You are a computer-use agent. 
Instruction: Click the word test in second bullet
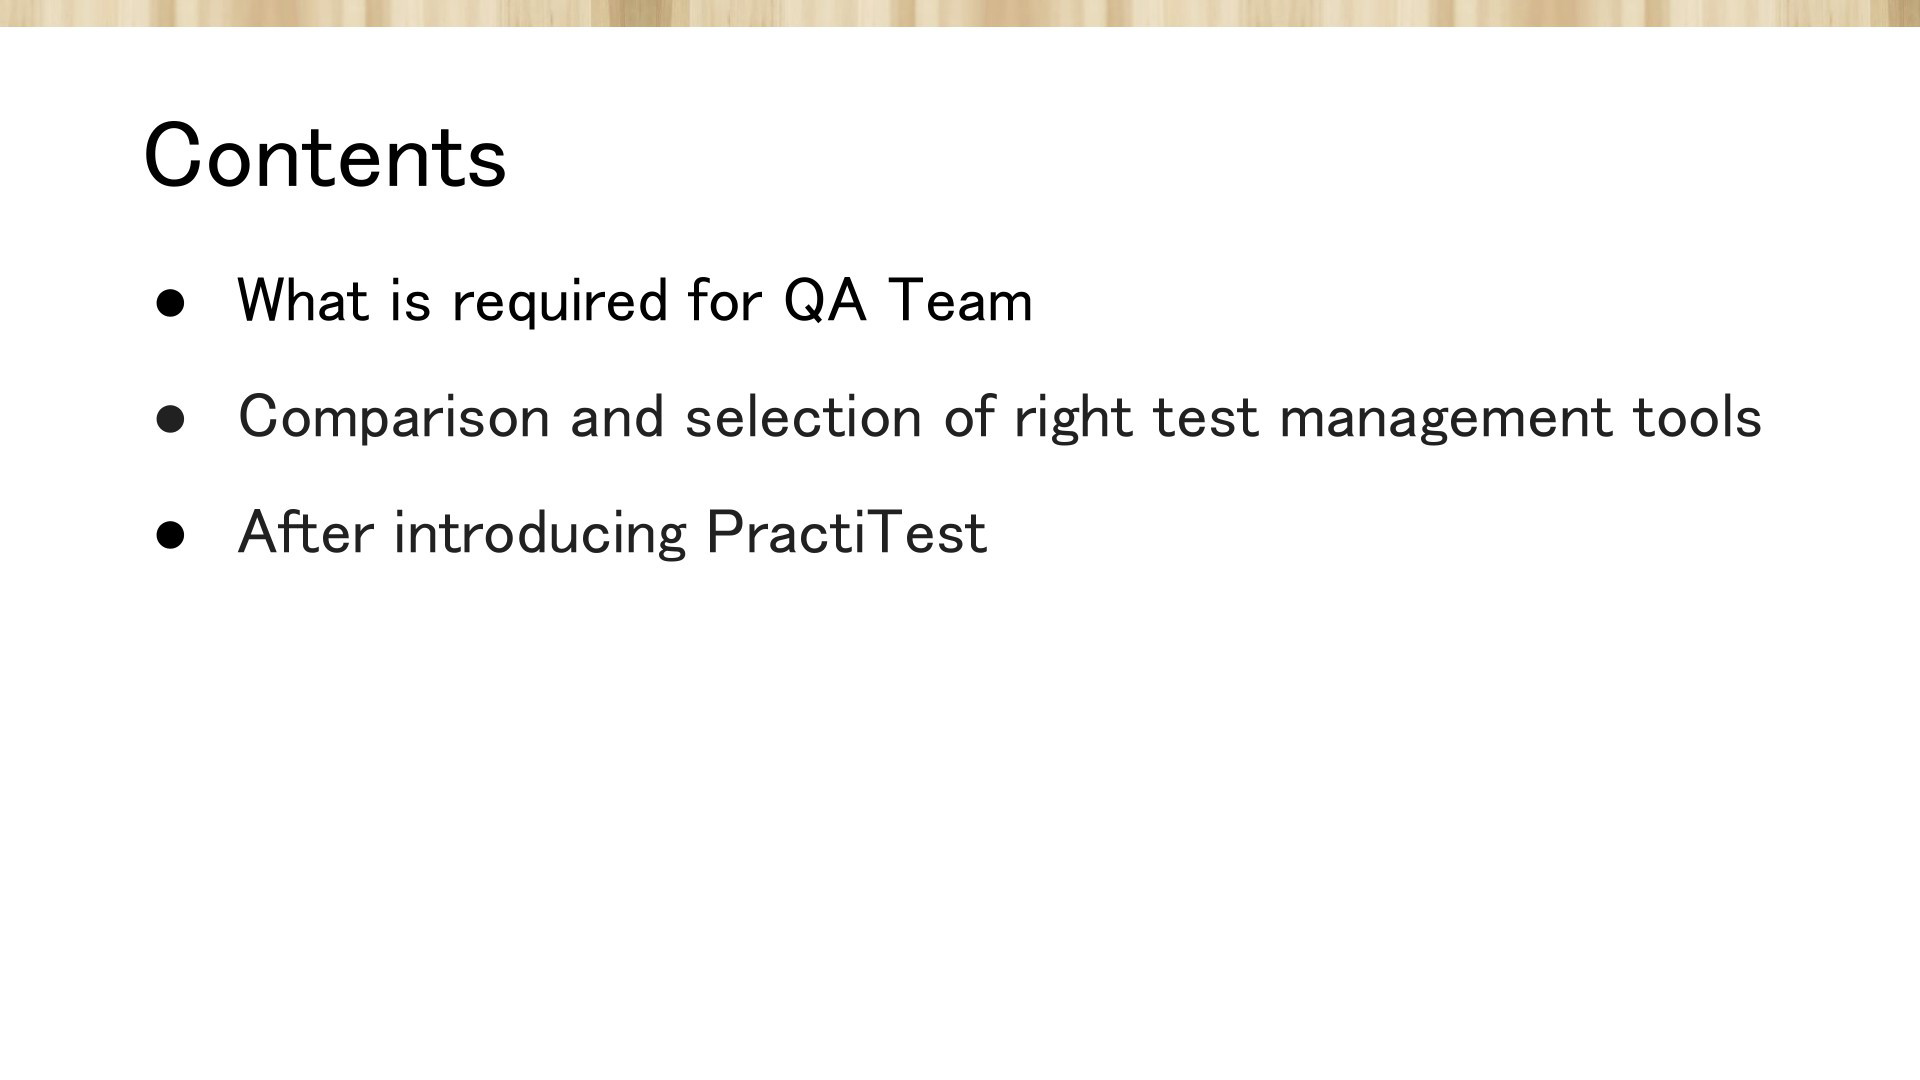(x=1205, y=419)
